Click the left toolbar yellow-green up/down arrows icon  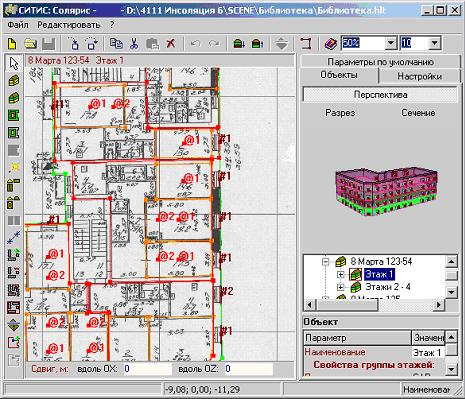(14, 325)
